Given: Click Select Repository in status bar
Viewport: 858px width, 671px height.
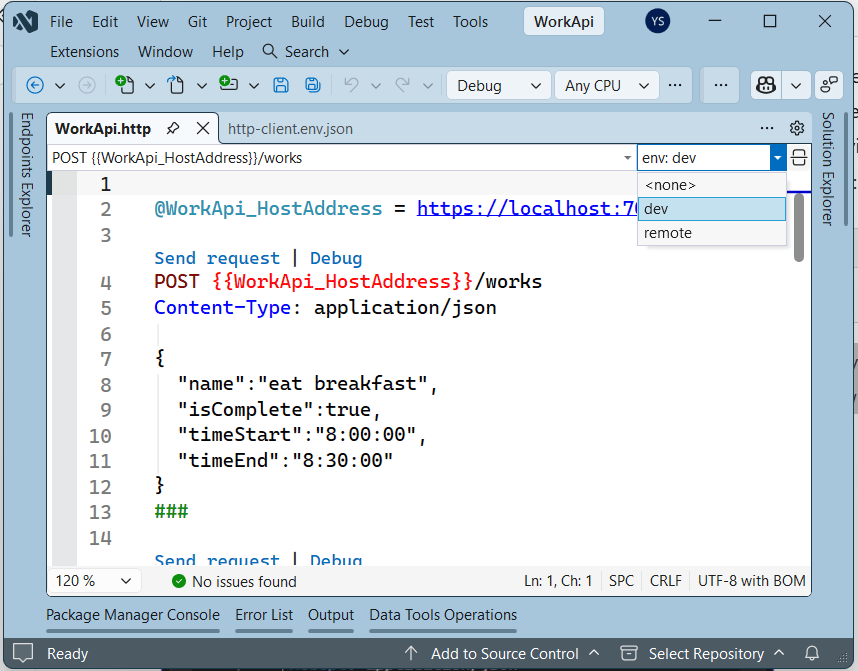Looking at the screenshot, I should [705, 653].
